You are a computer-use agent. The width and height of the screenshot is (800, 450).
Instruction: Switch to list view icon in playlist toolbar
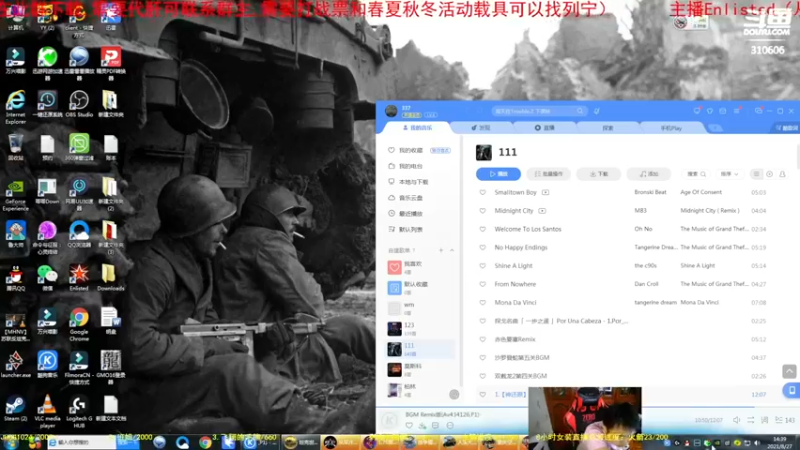pos(756,174)
